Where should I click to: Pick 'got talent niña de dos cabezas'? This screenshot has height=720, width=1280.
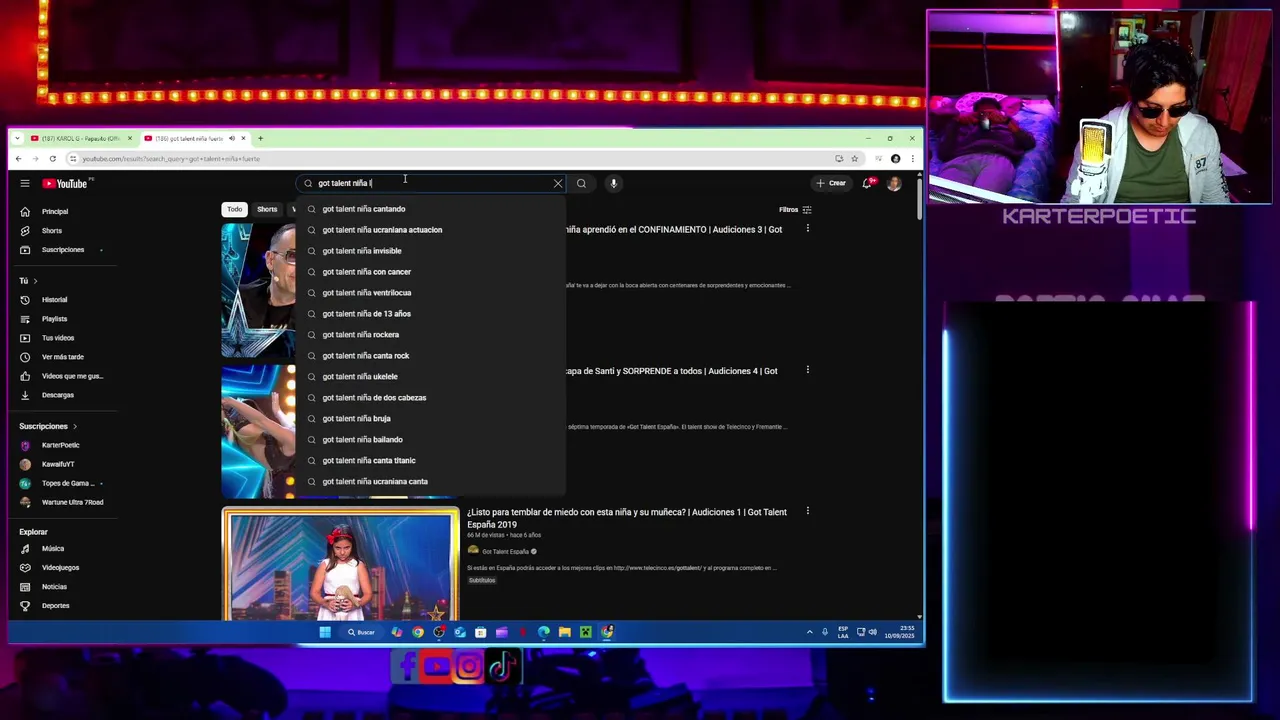(x=430, y=398)
